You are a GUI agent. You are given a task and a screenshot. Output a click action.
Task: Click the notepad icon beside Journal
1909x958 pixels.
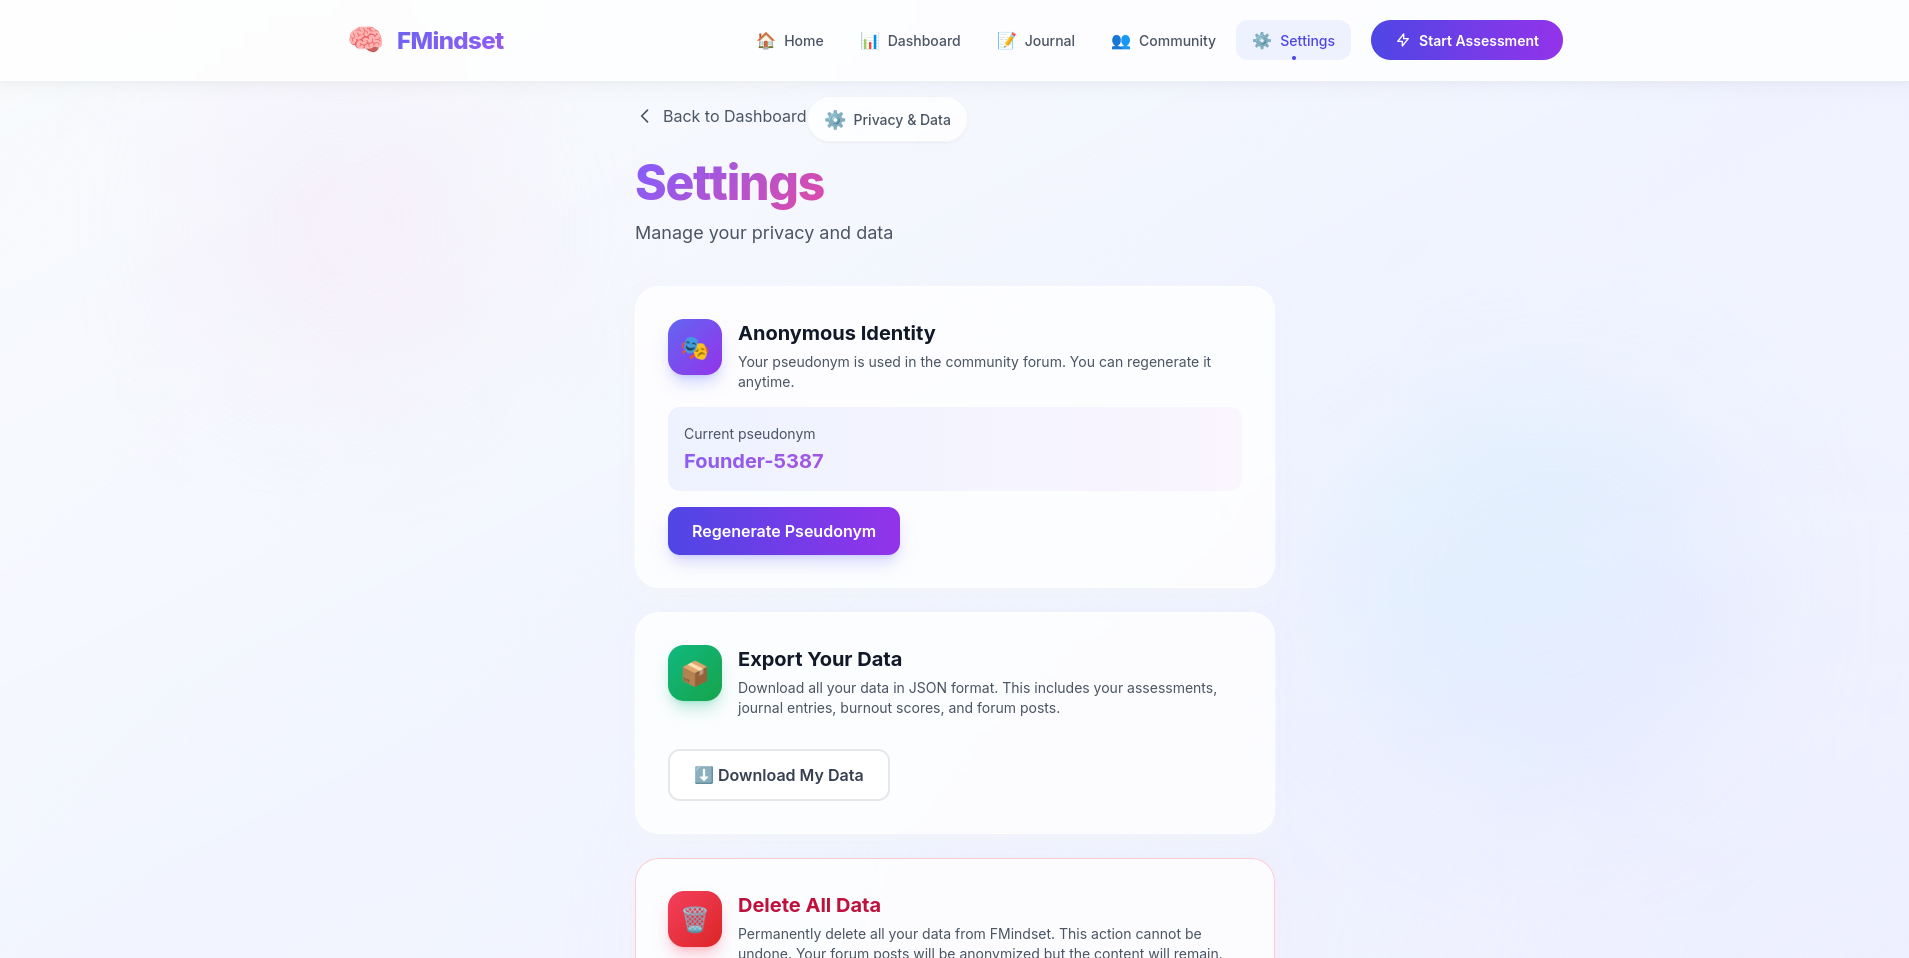[x=1007, y=41]
